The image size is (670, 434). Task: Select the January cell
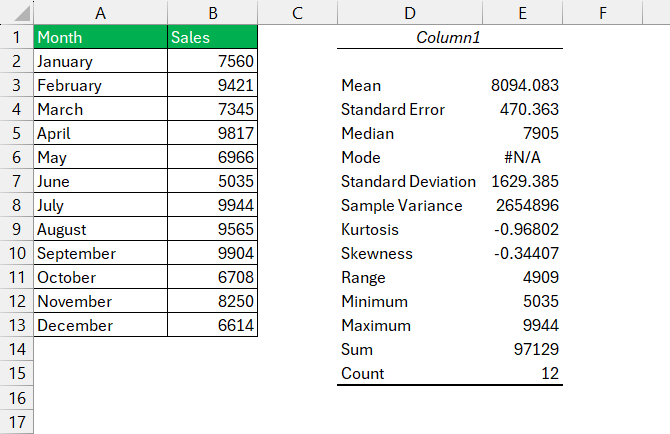pyautogui.click(x=100, y=61)
